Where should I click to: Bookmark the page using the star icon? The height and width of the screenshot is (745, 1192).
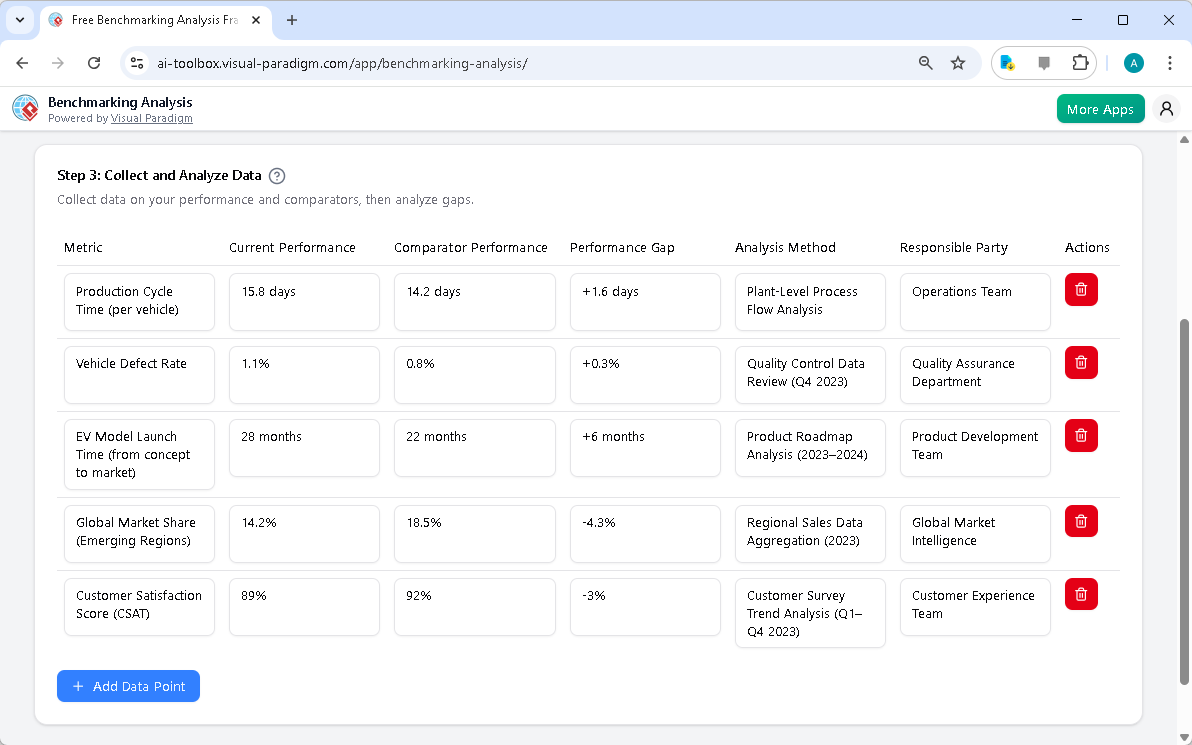(x=958, y=62)
